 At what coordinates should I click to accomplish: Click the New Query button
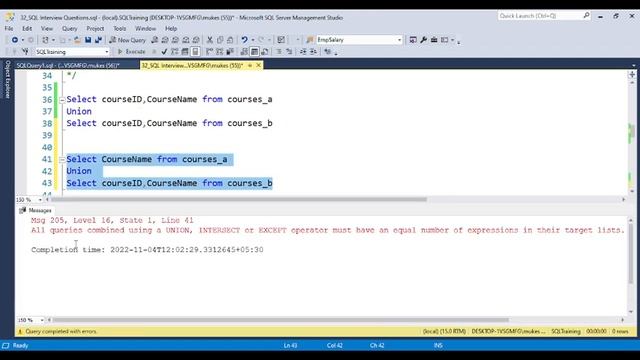tap(127, 40)
